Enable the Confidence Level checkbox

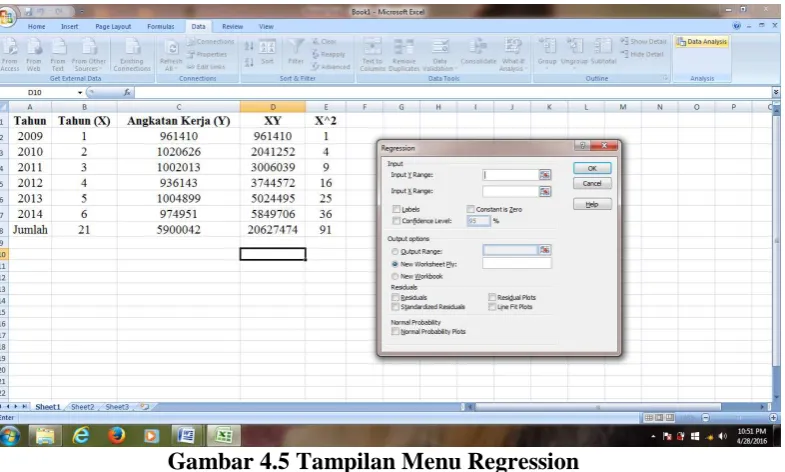click(x=397, y=221)
